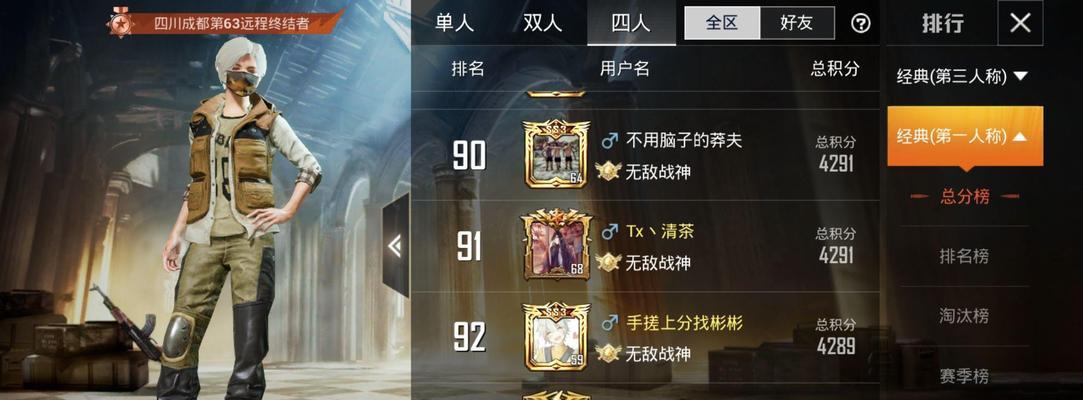
Task: Close the 排行 leaderboard panel
Action: point(1020,23)
